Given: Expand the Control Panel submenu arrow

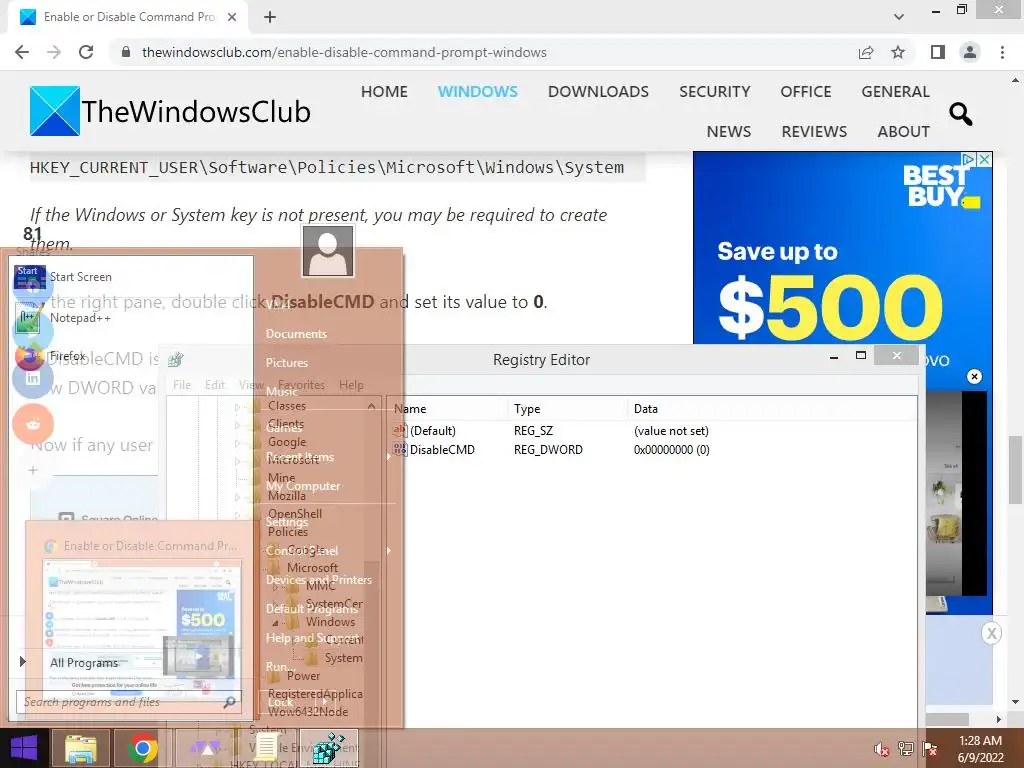Looking at the screenshot, I should pyautogui.click(x=389, y=551).
